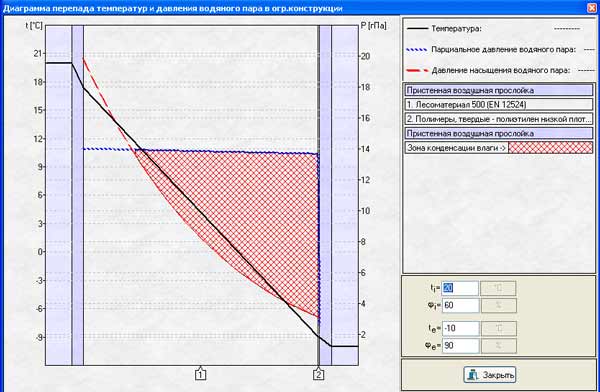Click the 'Зона конденсации влаги' label
Screen dimensions: 600x392
click(457, 148)
